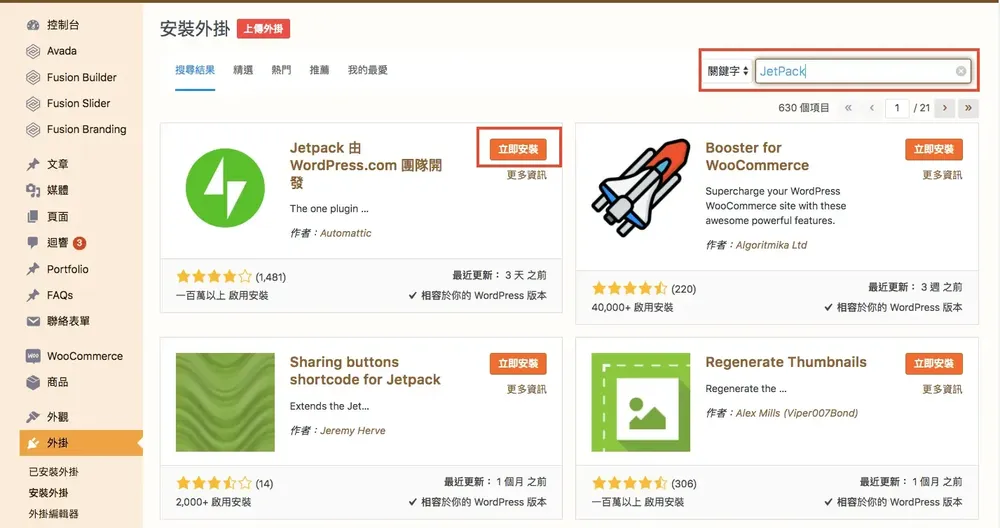
Task: Open 更多資訊 for Booster for WooCommerce
Action: (942, 175)
